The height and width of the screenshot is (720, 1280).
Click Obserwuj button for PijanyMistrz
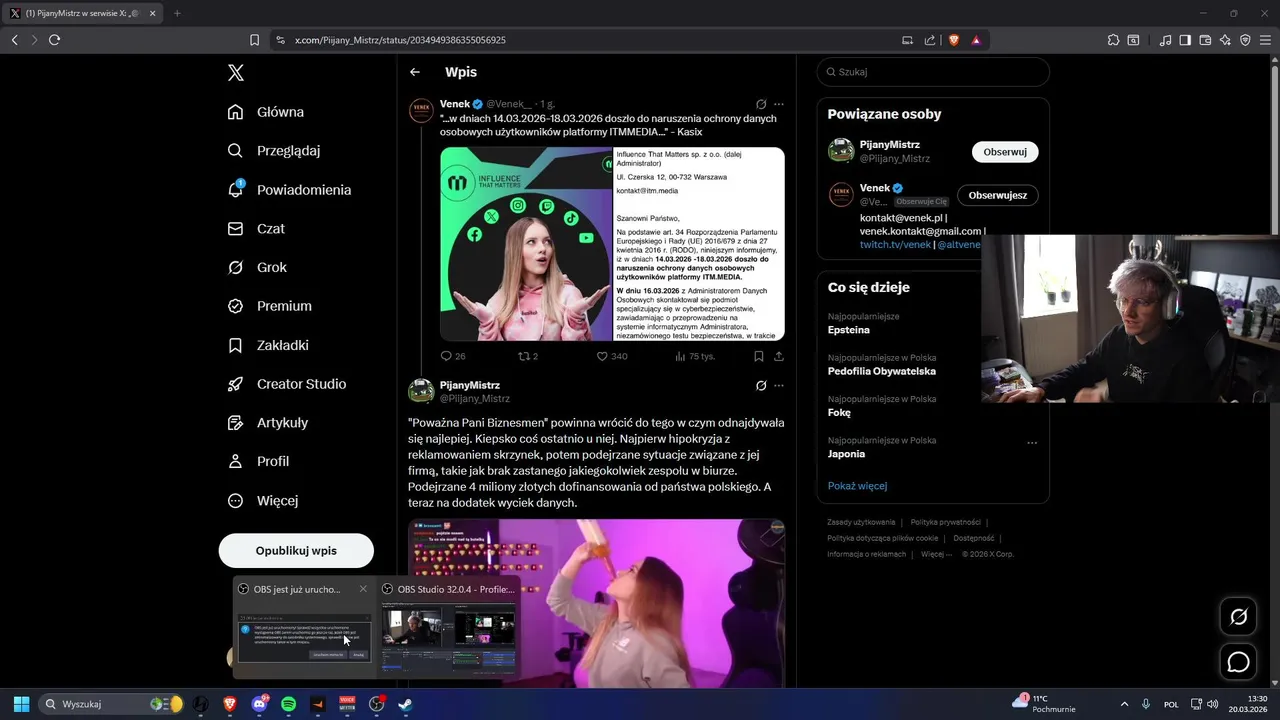click(1005, 152)
